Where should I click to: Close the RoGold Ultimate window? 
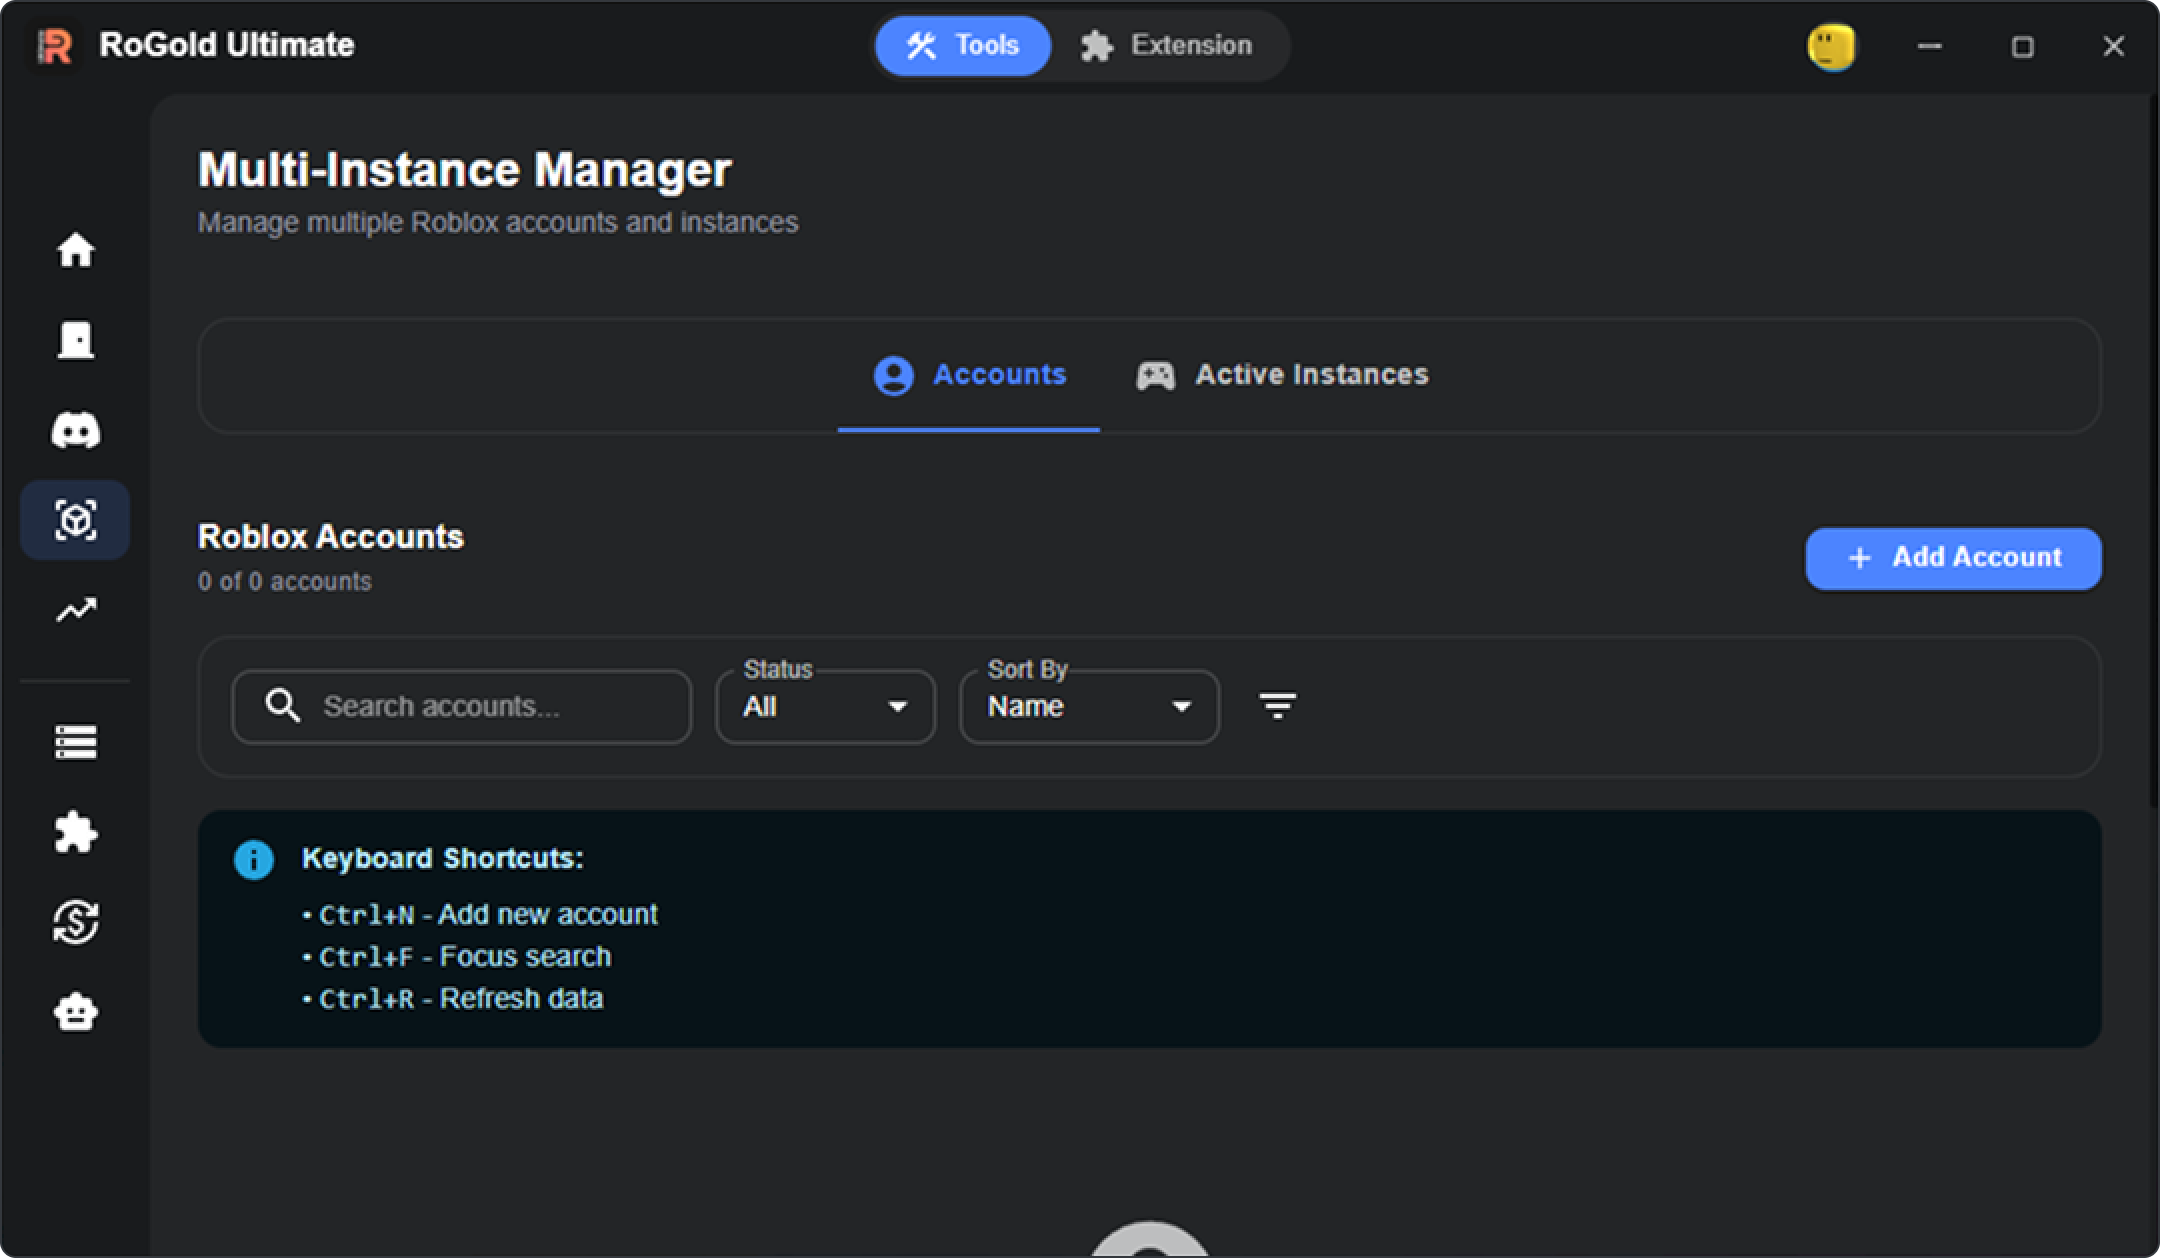[2113, 46]
